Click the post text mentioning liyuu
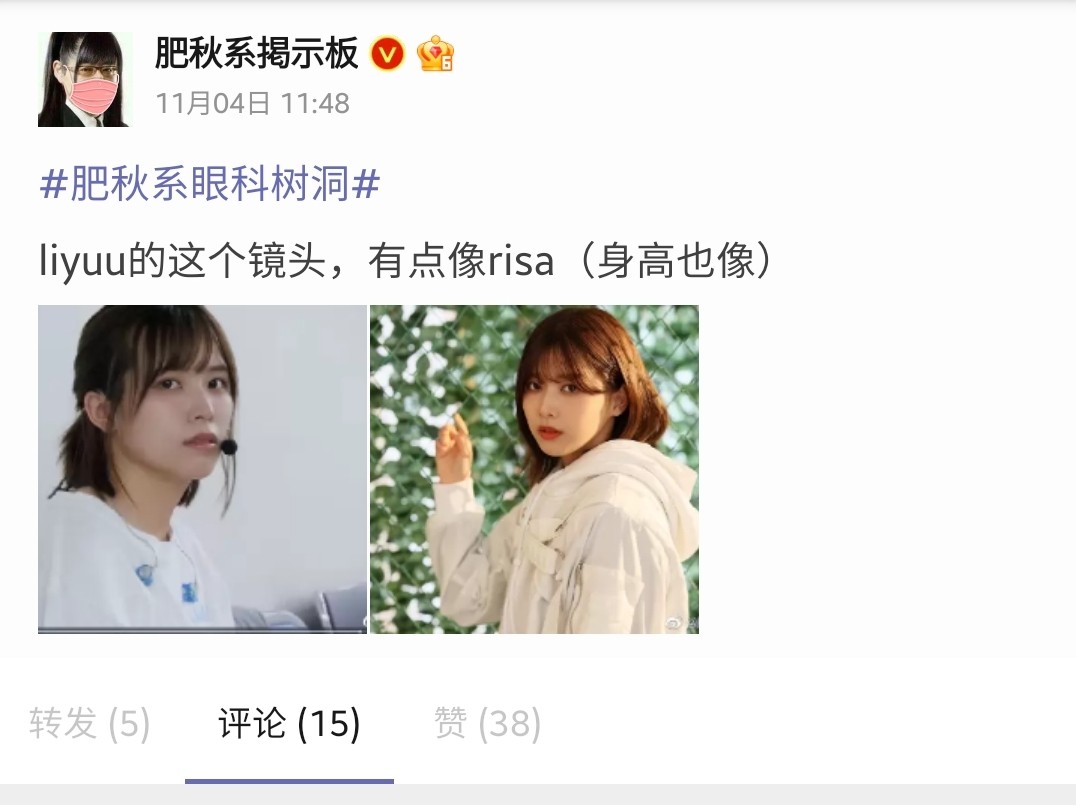 point(406,261)
